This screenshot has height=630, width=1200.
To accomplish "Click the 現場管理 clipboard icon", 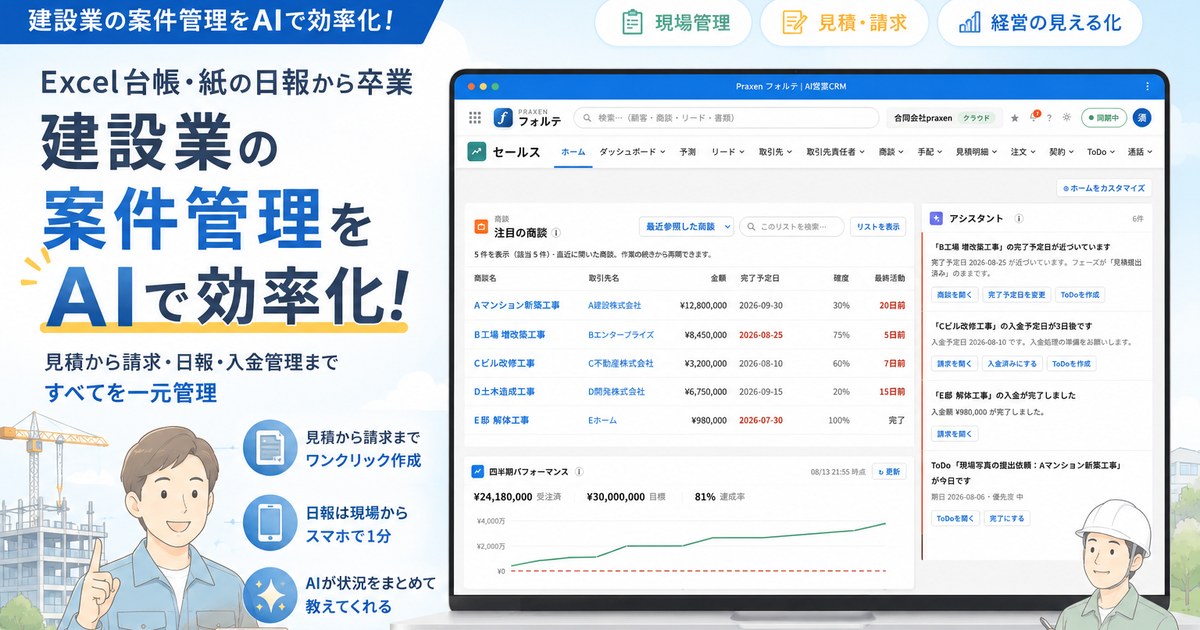I will 632,22.
